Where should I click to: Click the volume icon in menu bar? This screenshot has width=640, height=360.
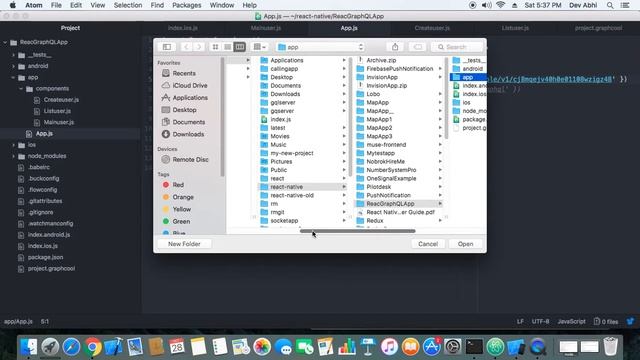coord(486,5)
